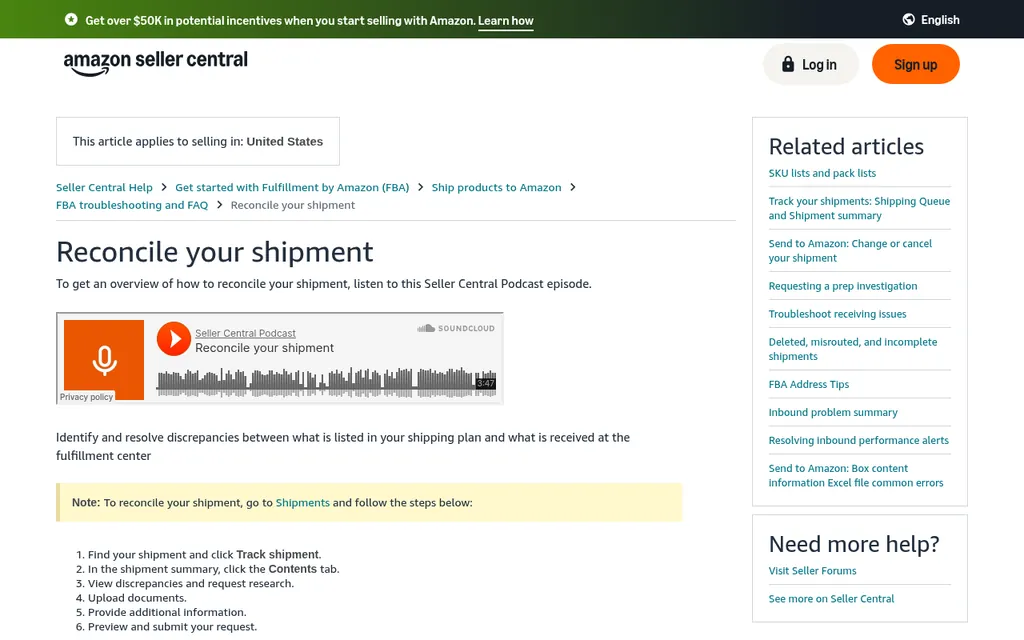Open the Amazon Seller Central logo

155,63
